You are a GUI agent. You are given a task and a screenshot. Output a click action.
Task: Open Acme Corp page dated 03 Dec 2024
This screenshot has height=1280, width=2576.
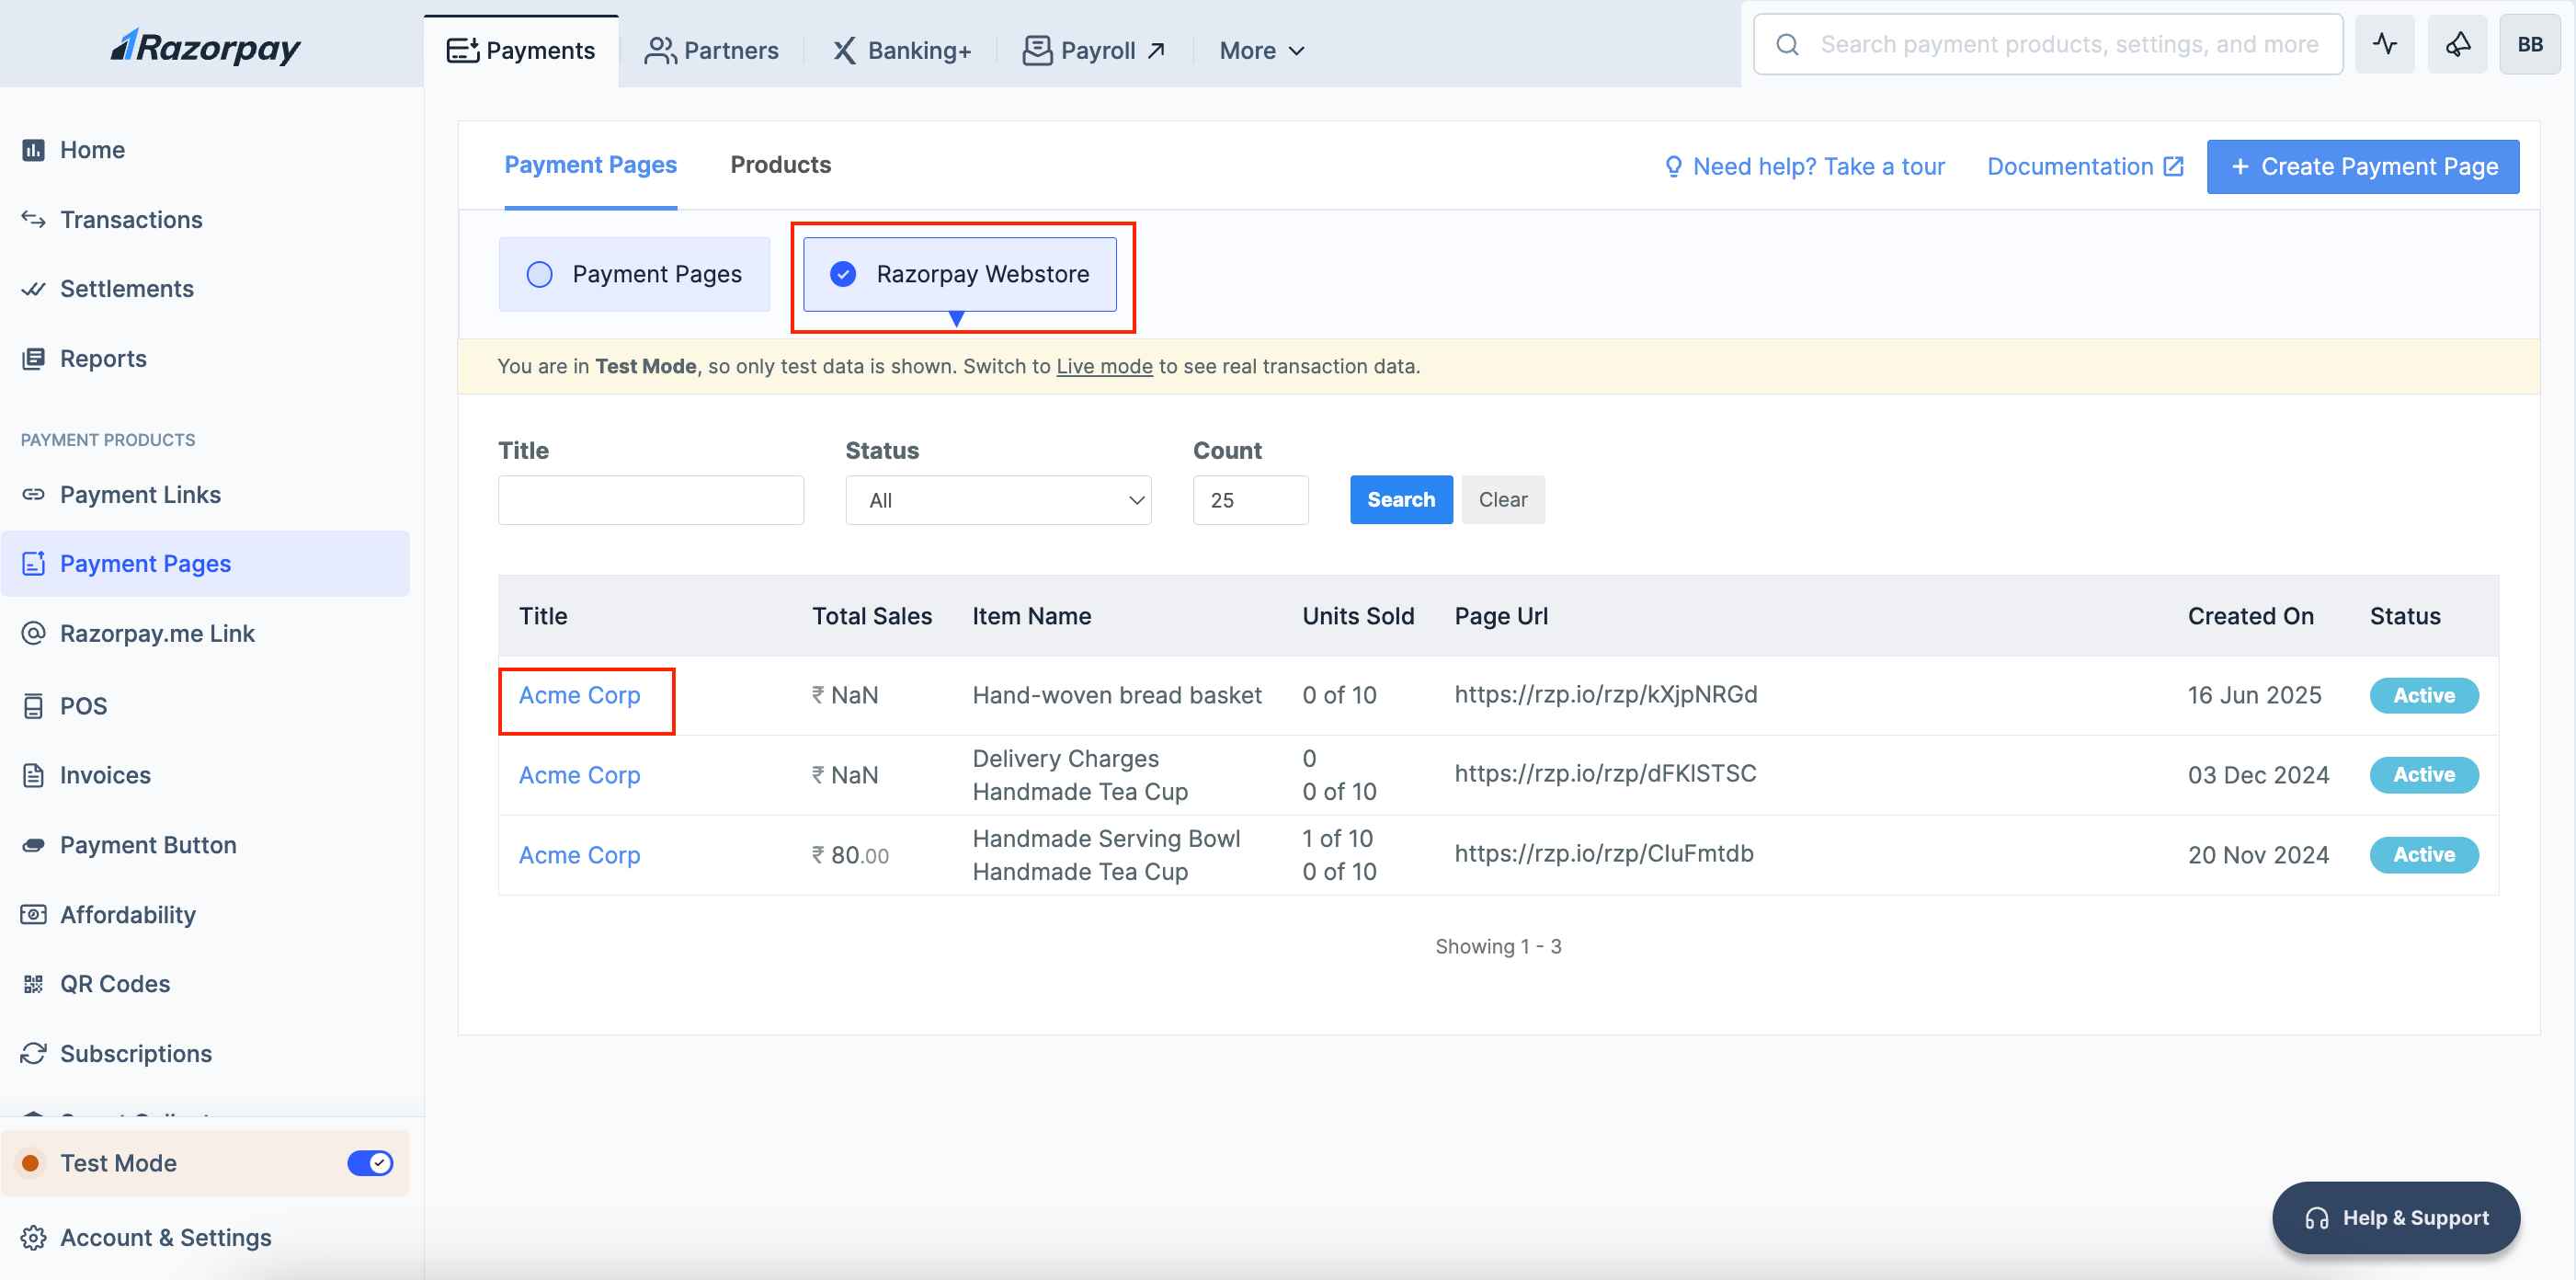pos(579,775)
